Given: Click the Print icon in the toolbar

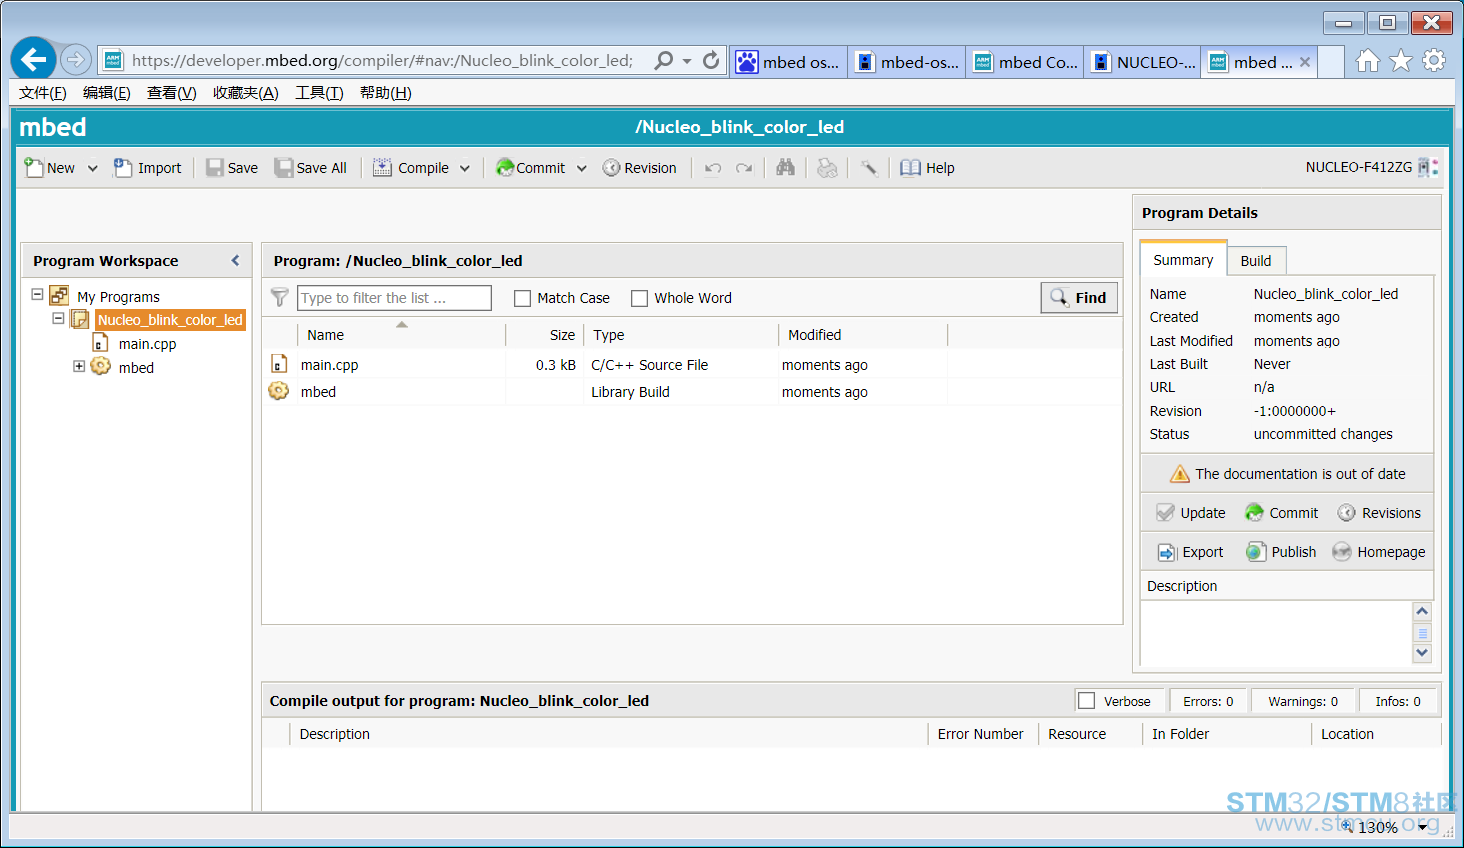Looking at the screenshot, I should pyautogui.click(x=827, y=168).
